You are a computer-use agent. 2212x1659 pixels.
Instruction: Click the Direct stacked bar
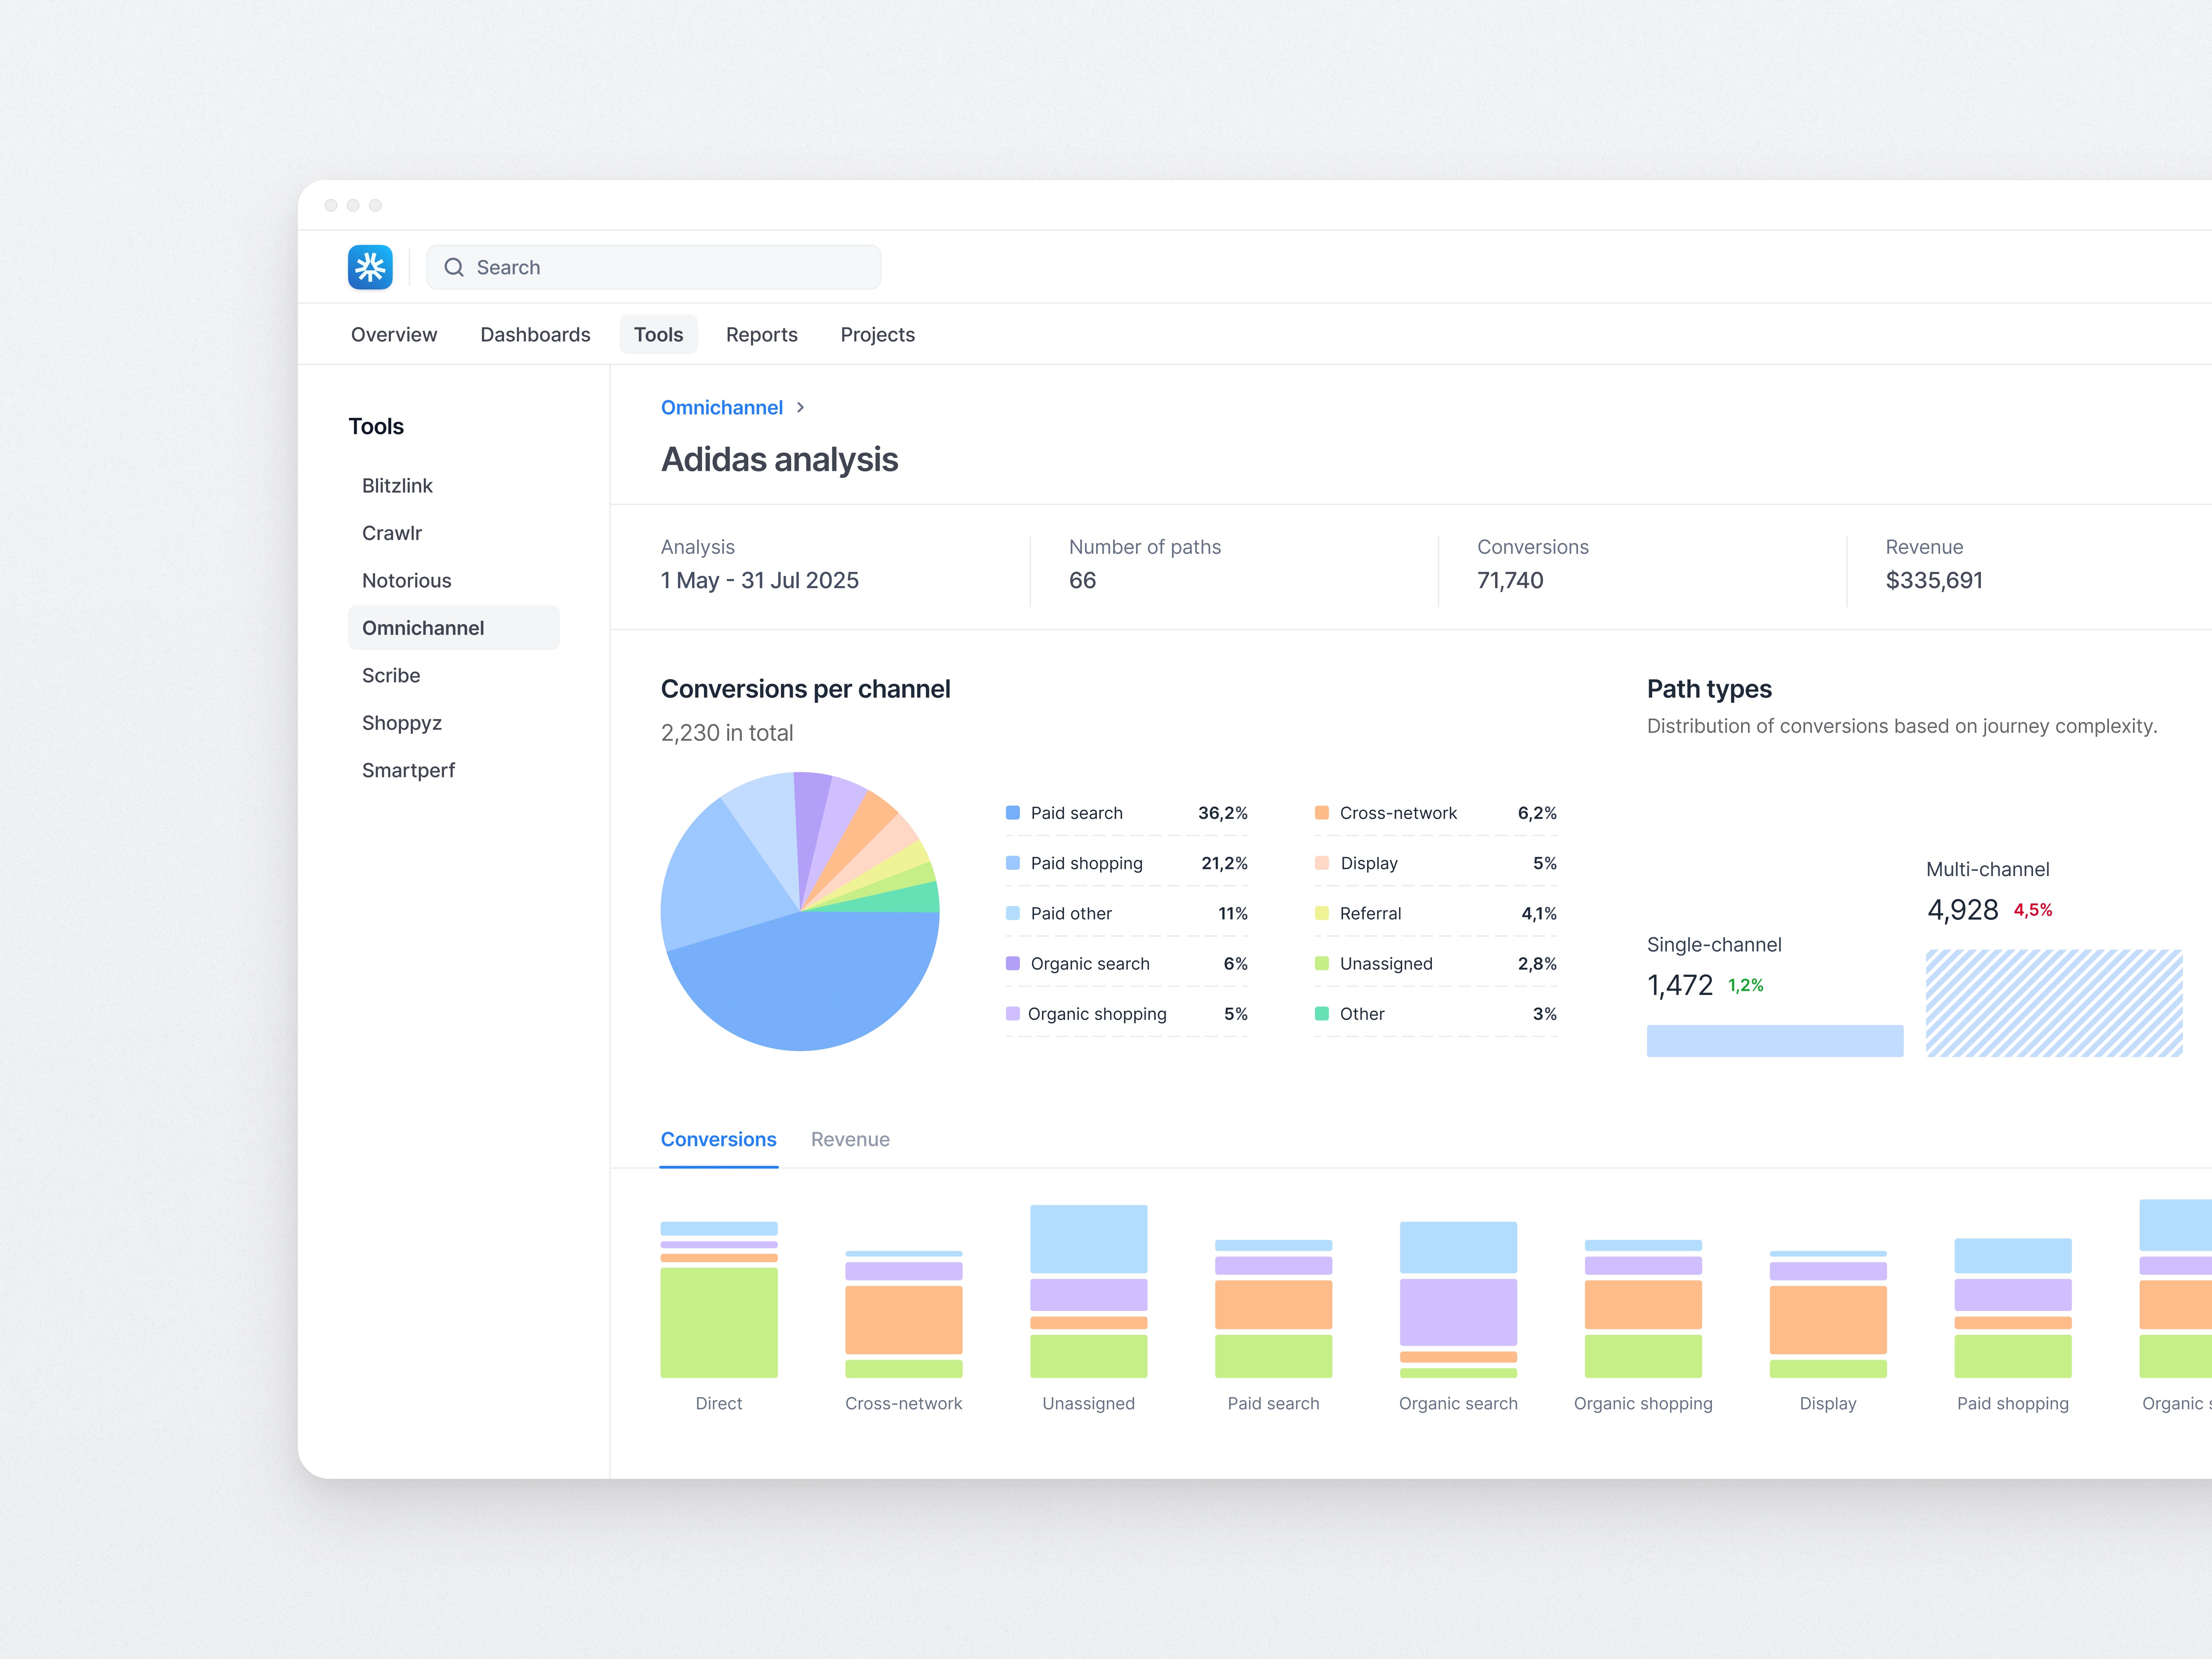pyautogui.click(x=719, y=1300)
